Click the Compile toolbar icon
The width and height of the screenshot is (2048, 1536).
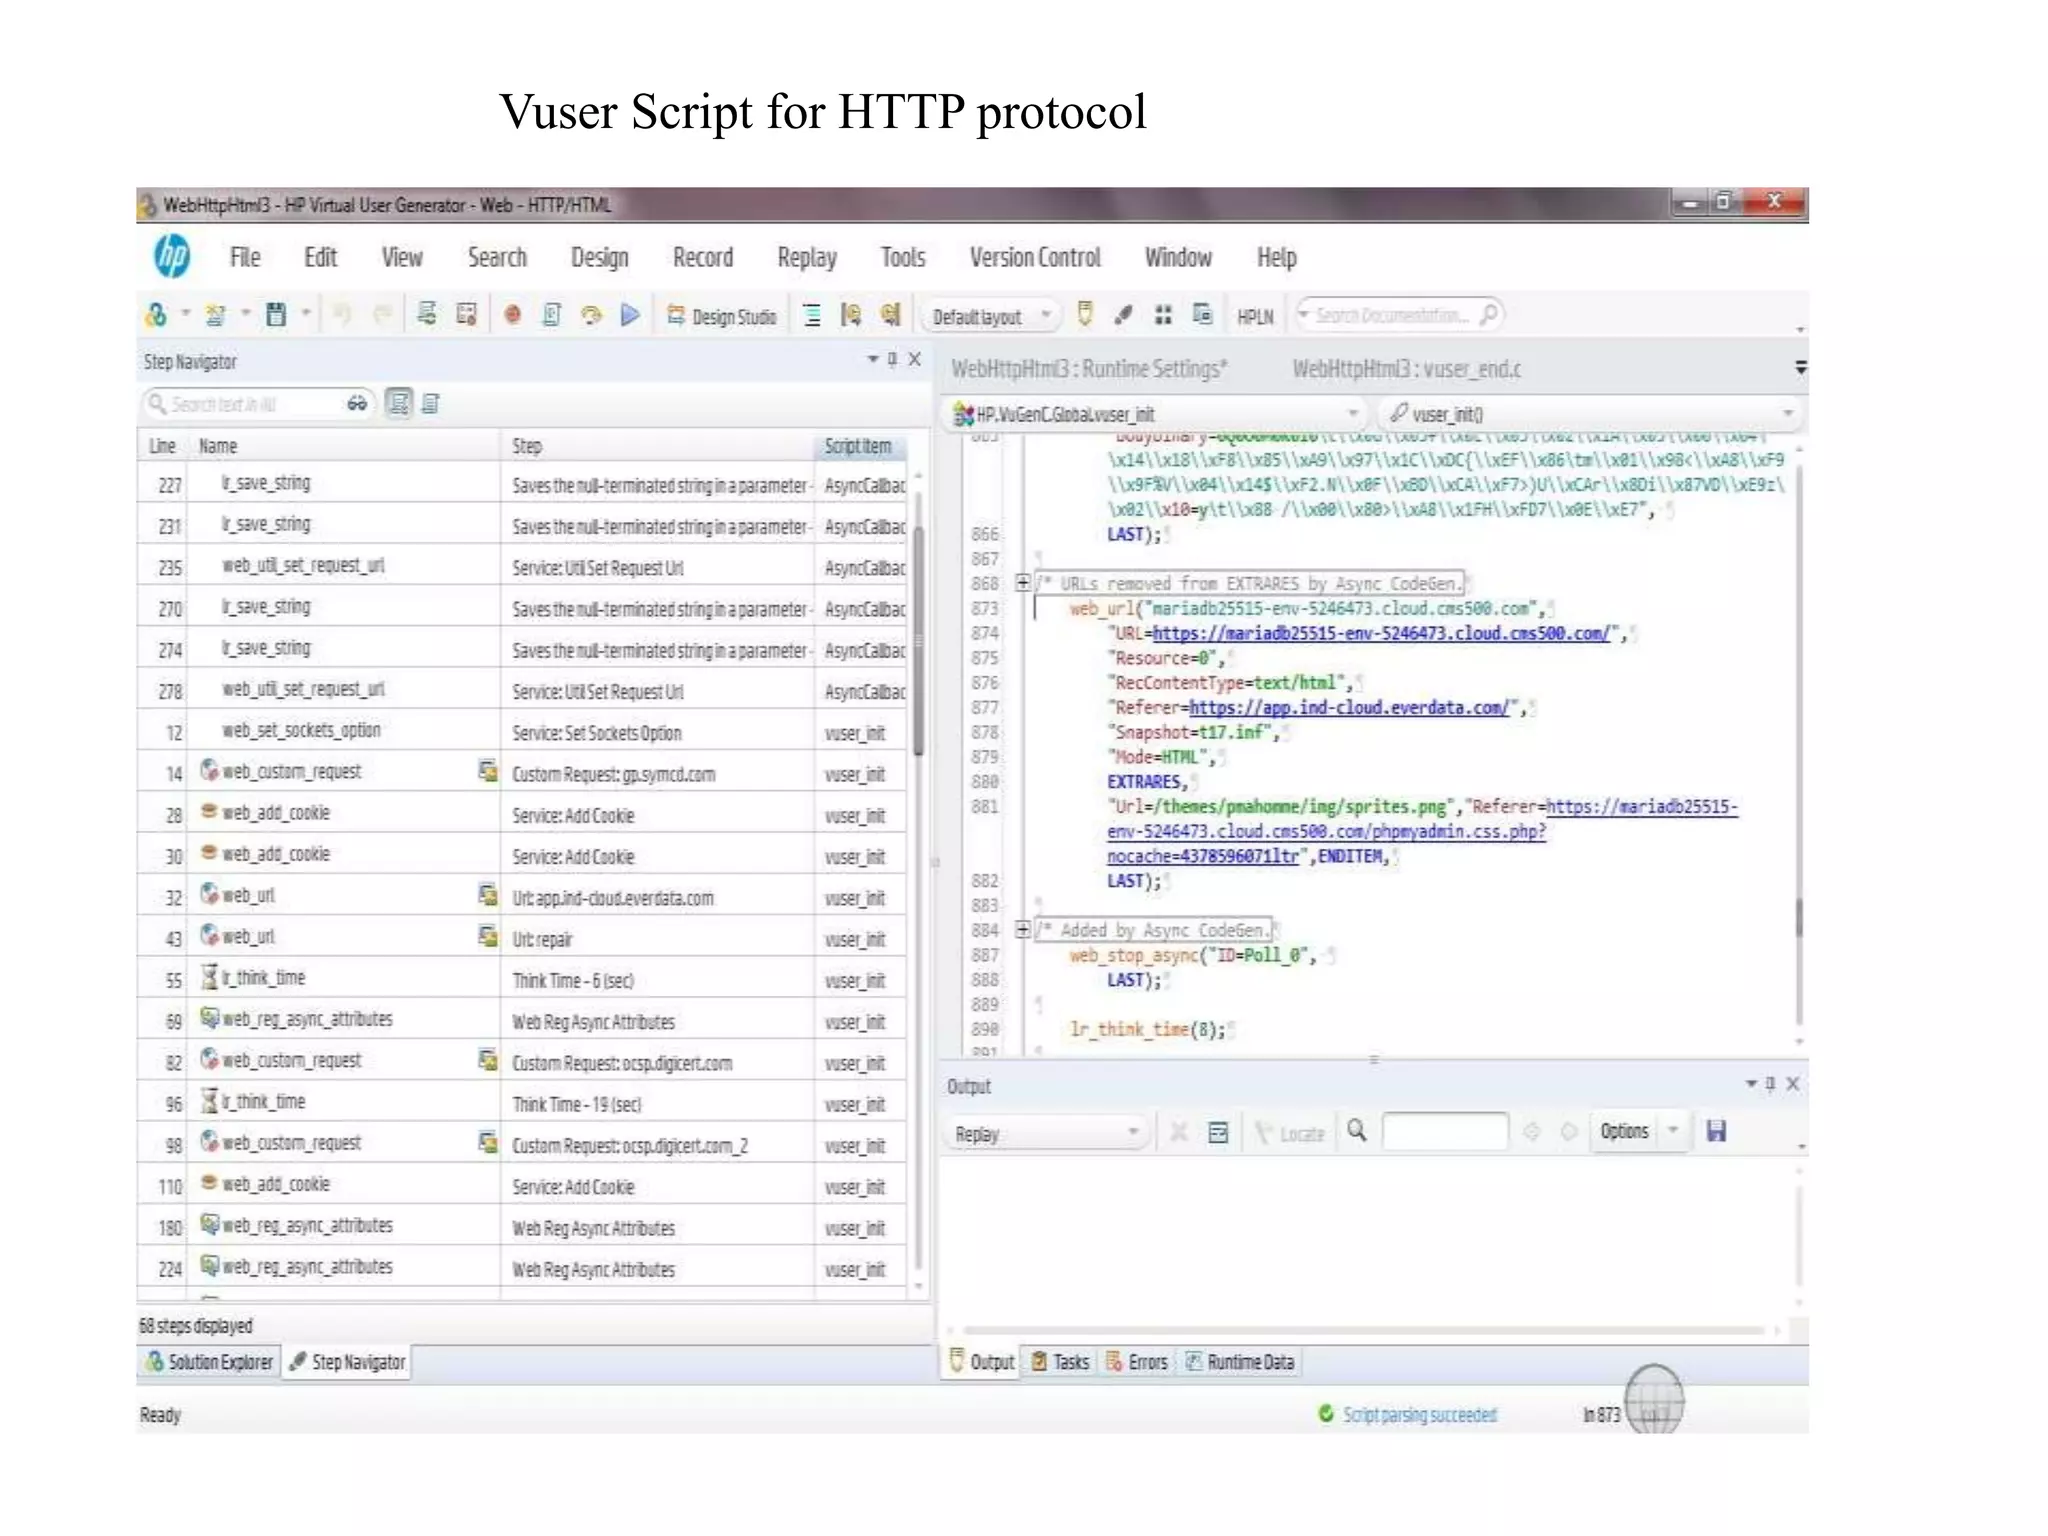[591, 316]
